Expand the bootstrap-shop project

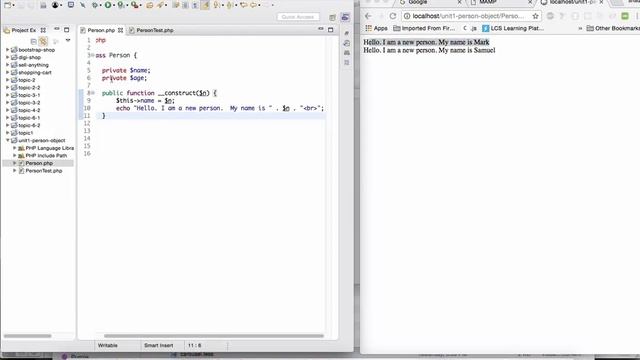coord(7,50)
